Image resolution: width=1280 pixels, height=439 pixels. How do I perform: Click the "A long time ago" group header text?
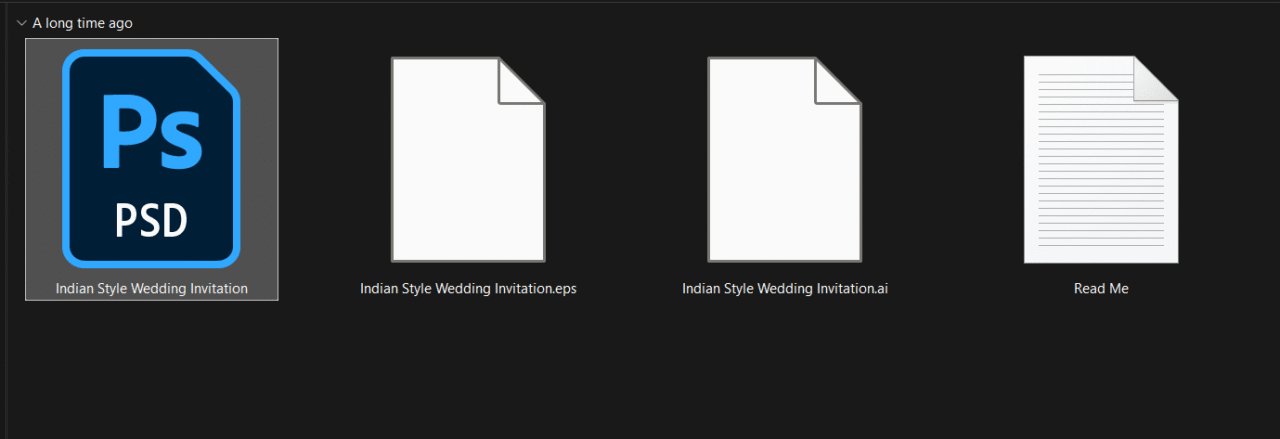point(82,23)
